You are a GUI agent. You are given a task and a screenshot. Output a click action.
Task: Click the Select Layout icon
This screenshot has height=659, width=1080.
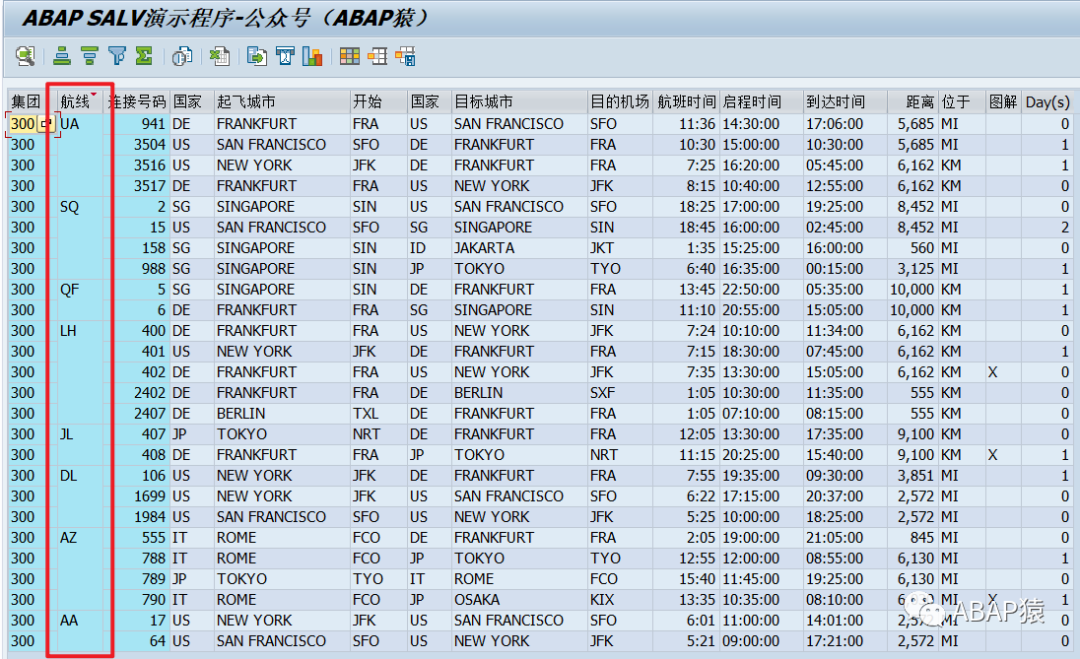click(377, 56)
